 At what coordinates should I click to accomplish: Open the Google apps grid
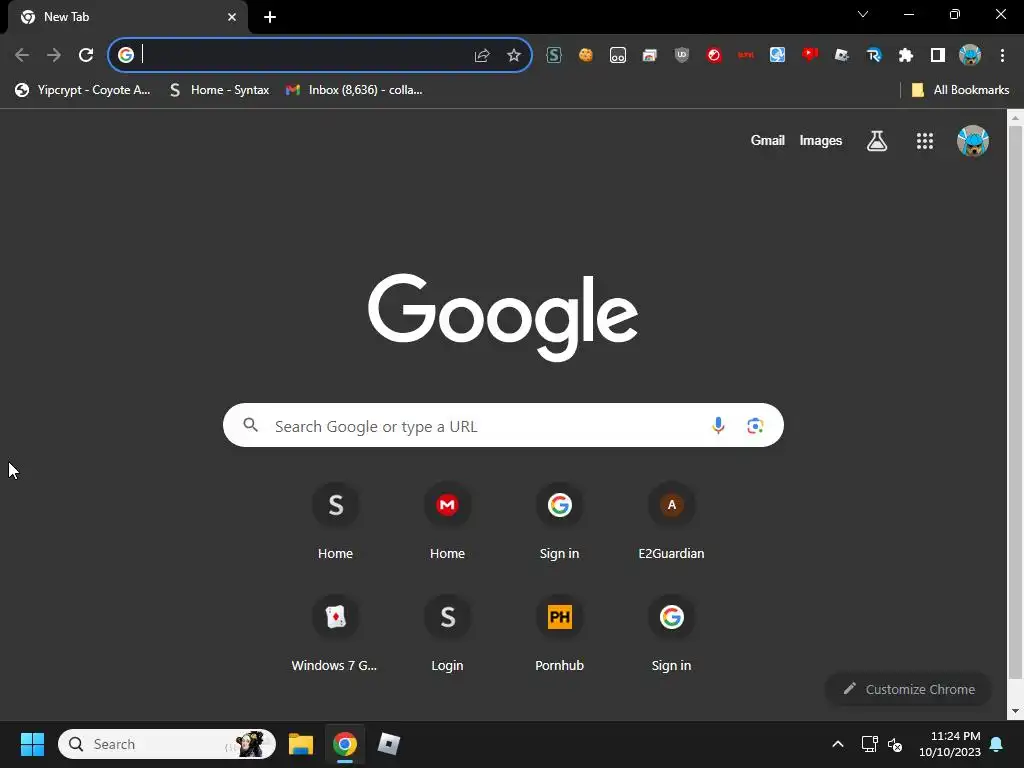point(925,140)
